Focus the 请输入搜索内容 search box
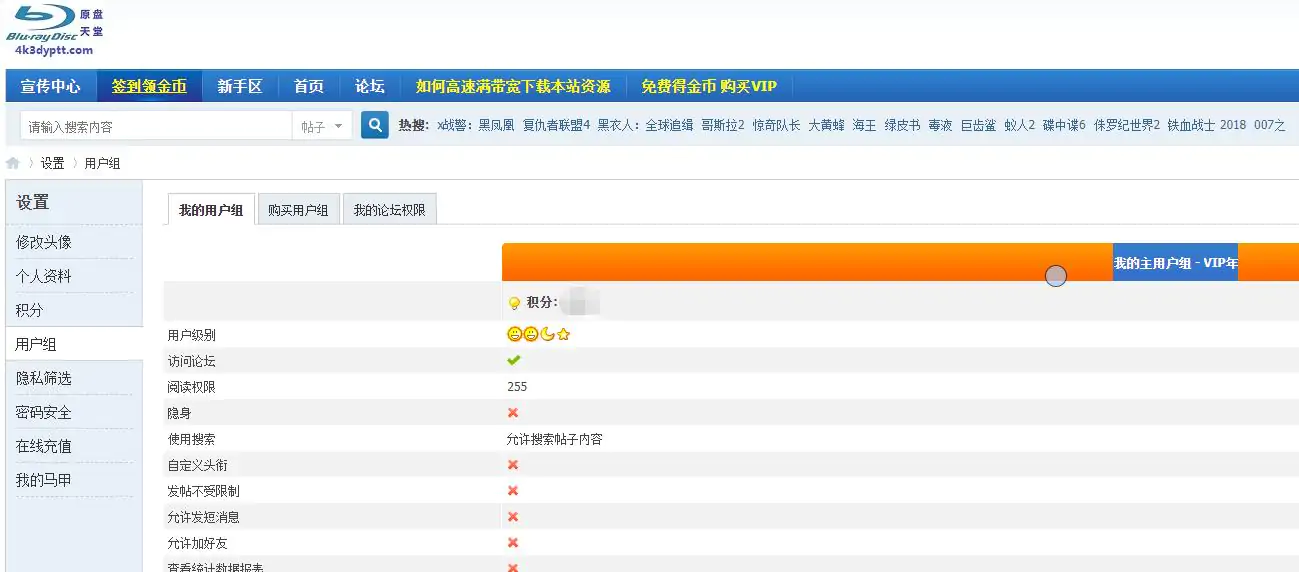 [156, 126]
